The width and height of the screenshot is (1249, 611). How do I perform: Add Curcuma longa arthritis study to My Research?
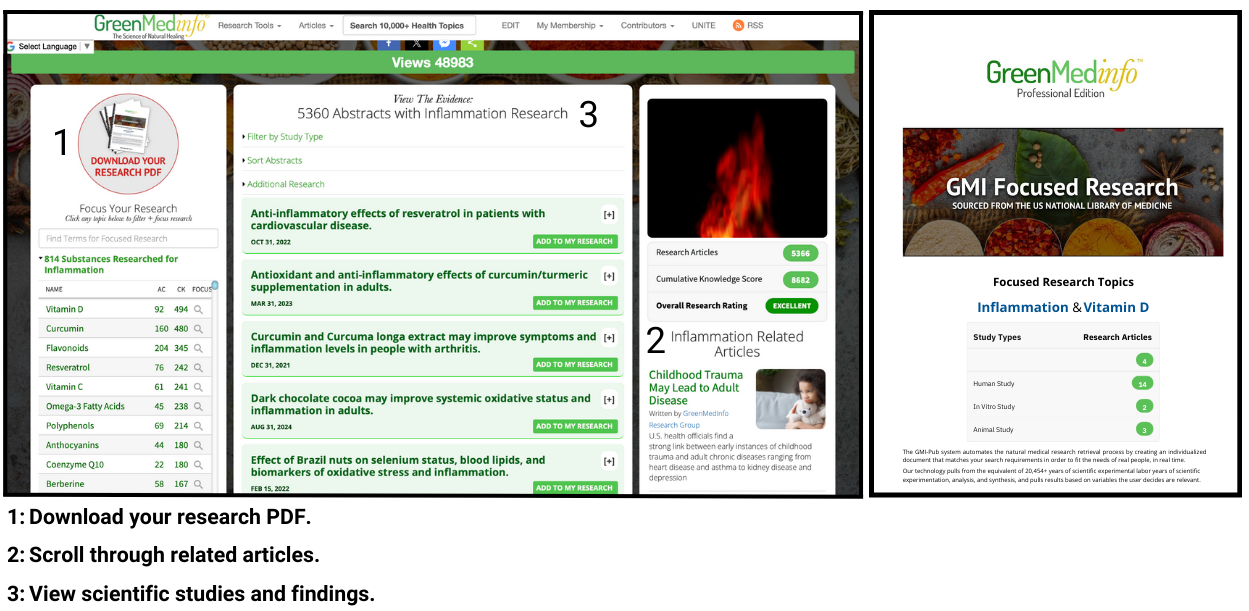(575, 365)
